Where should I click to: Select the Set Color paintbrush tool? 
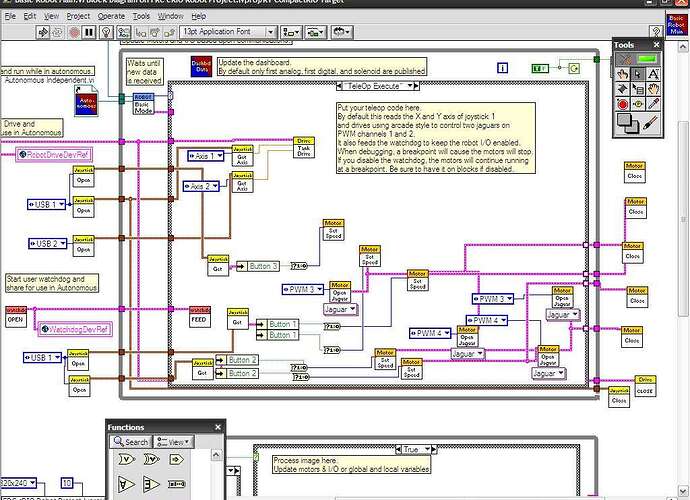[651, 123]
